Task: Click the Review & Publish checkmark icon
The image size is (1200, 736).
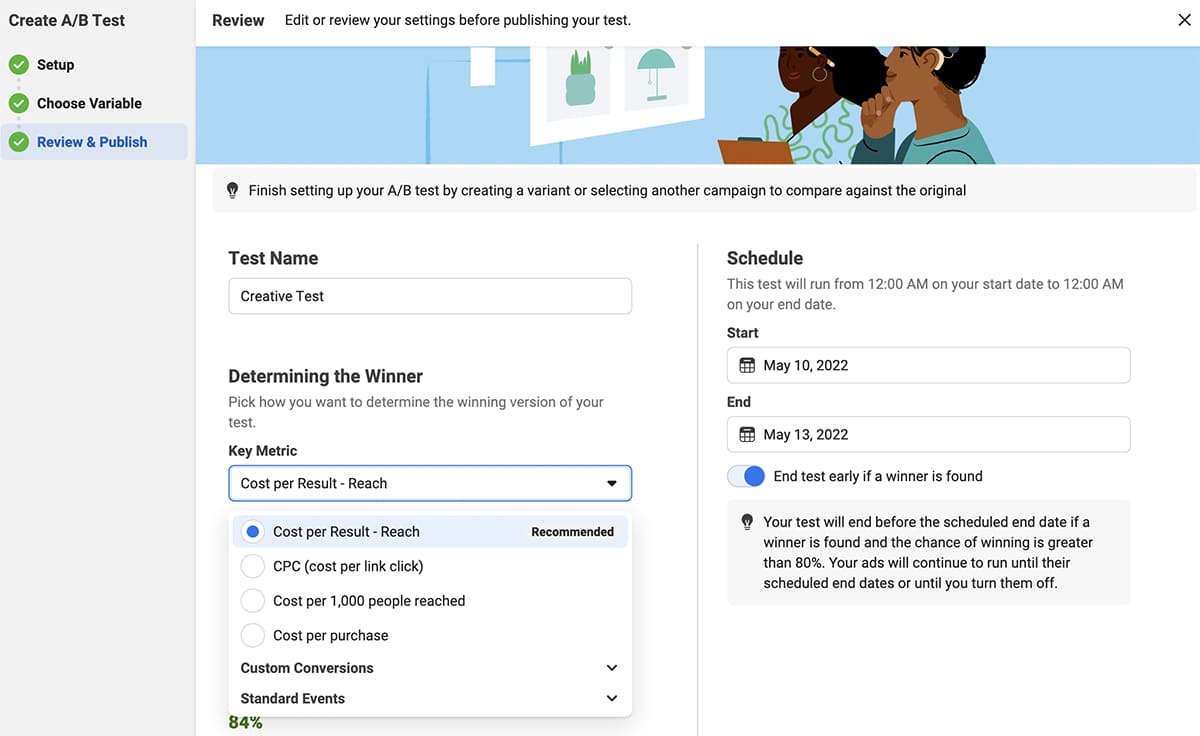Action: pos(18,142)
